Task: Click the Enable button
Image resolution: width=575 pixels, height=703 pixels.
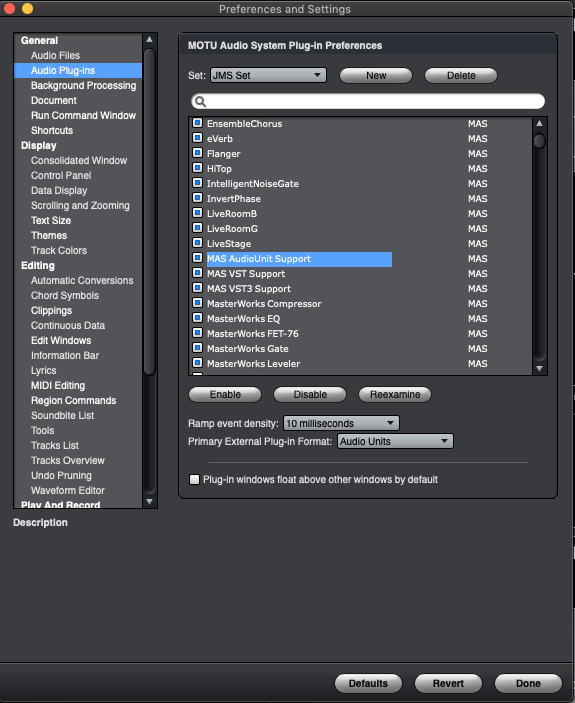Action: click(x=225, y=395)
